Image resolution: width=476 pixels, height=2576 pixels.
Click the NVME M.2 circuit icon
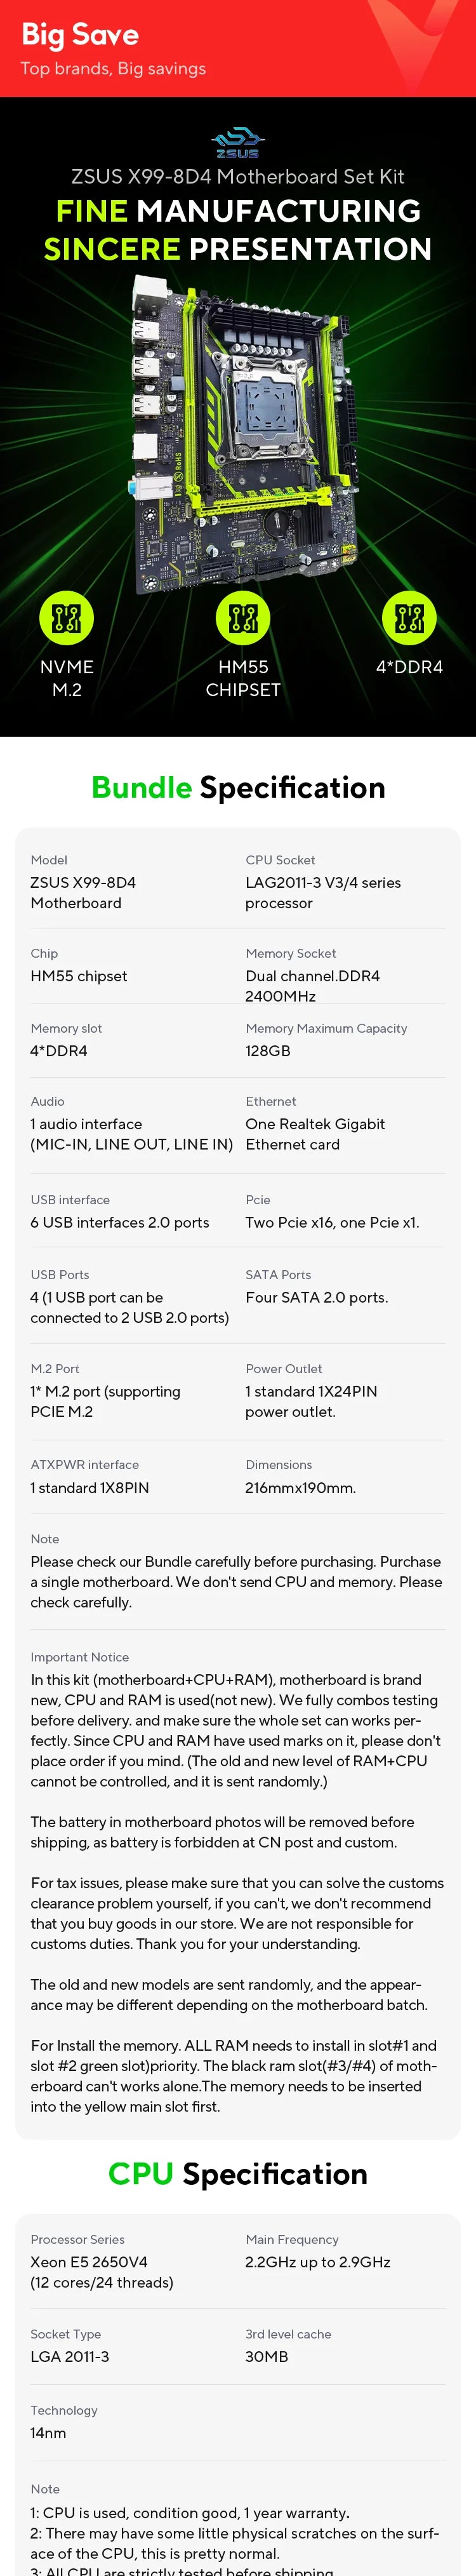(66, 617)
